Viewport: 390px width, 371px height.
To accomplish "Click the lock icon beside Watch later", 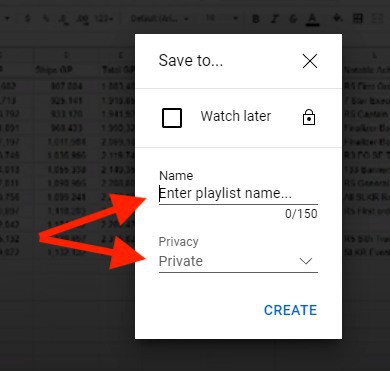I will [309, 117].
